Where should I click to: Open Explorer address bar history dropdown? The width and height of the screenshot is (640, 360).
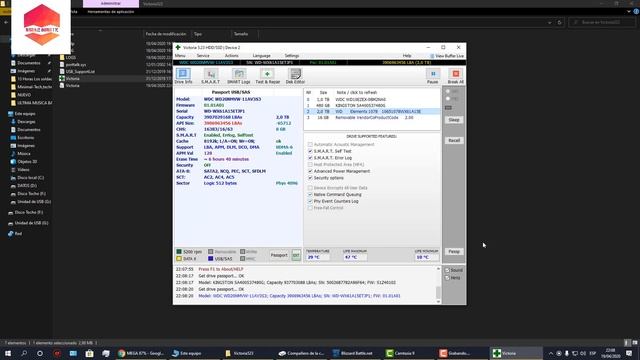coord(550,22)
